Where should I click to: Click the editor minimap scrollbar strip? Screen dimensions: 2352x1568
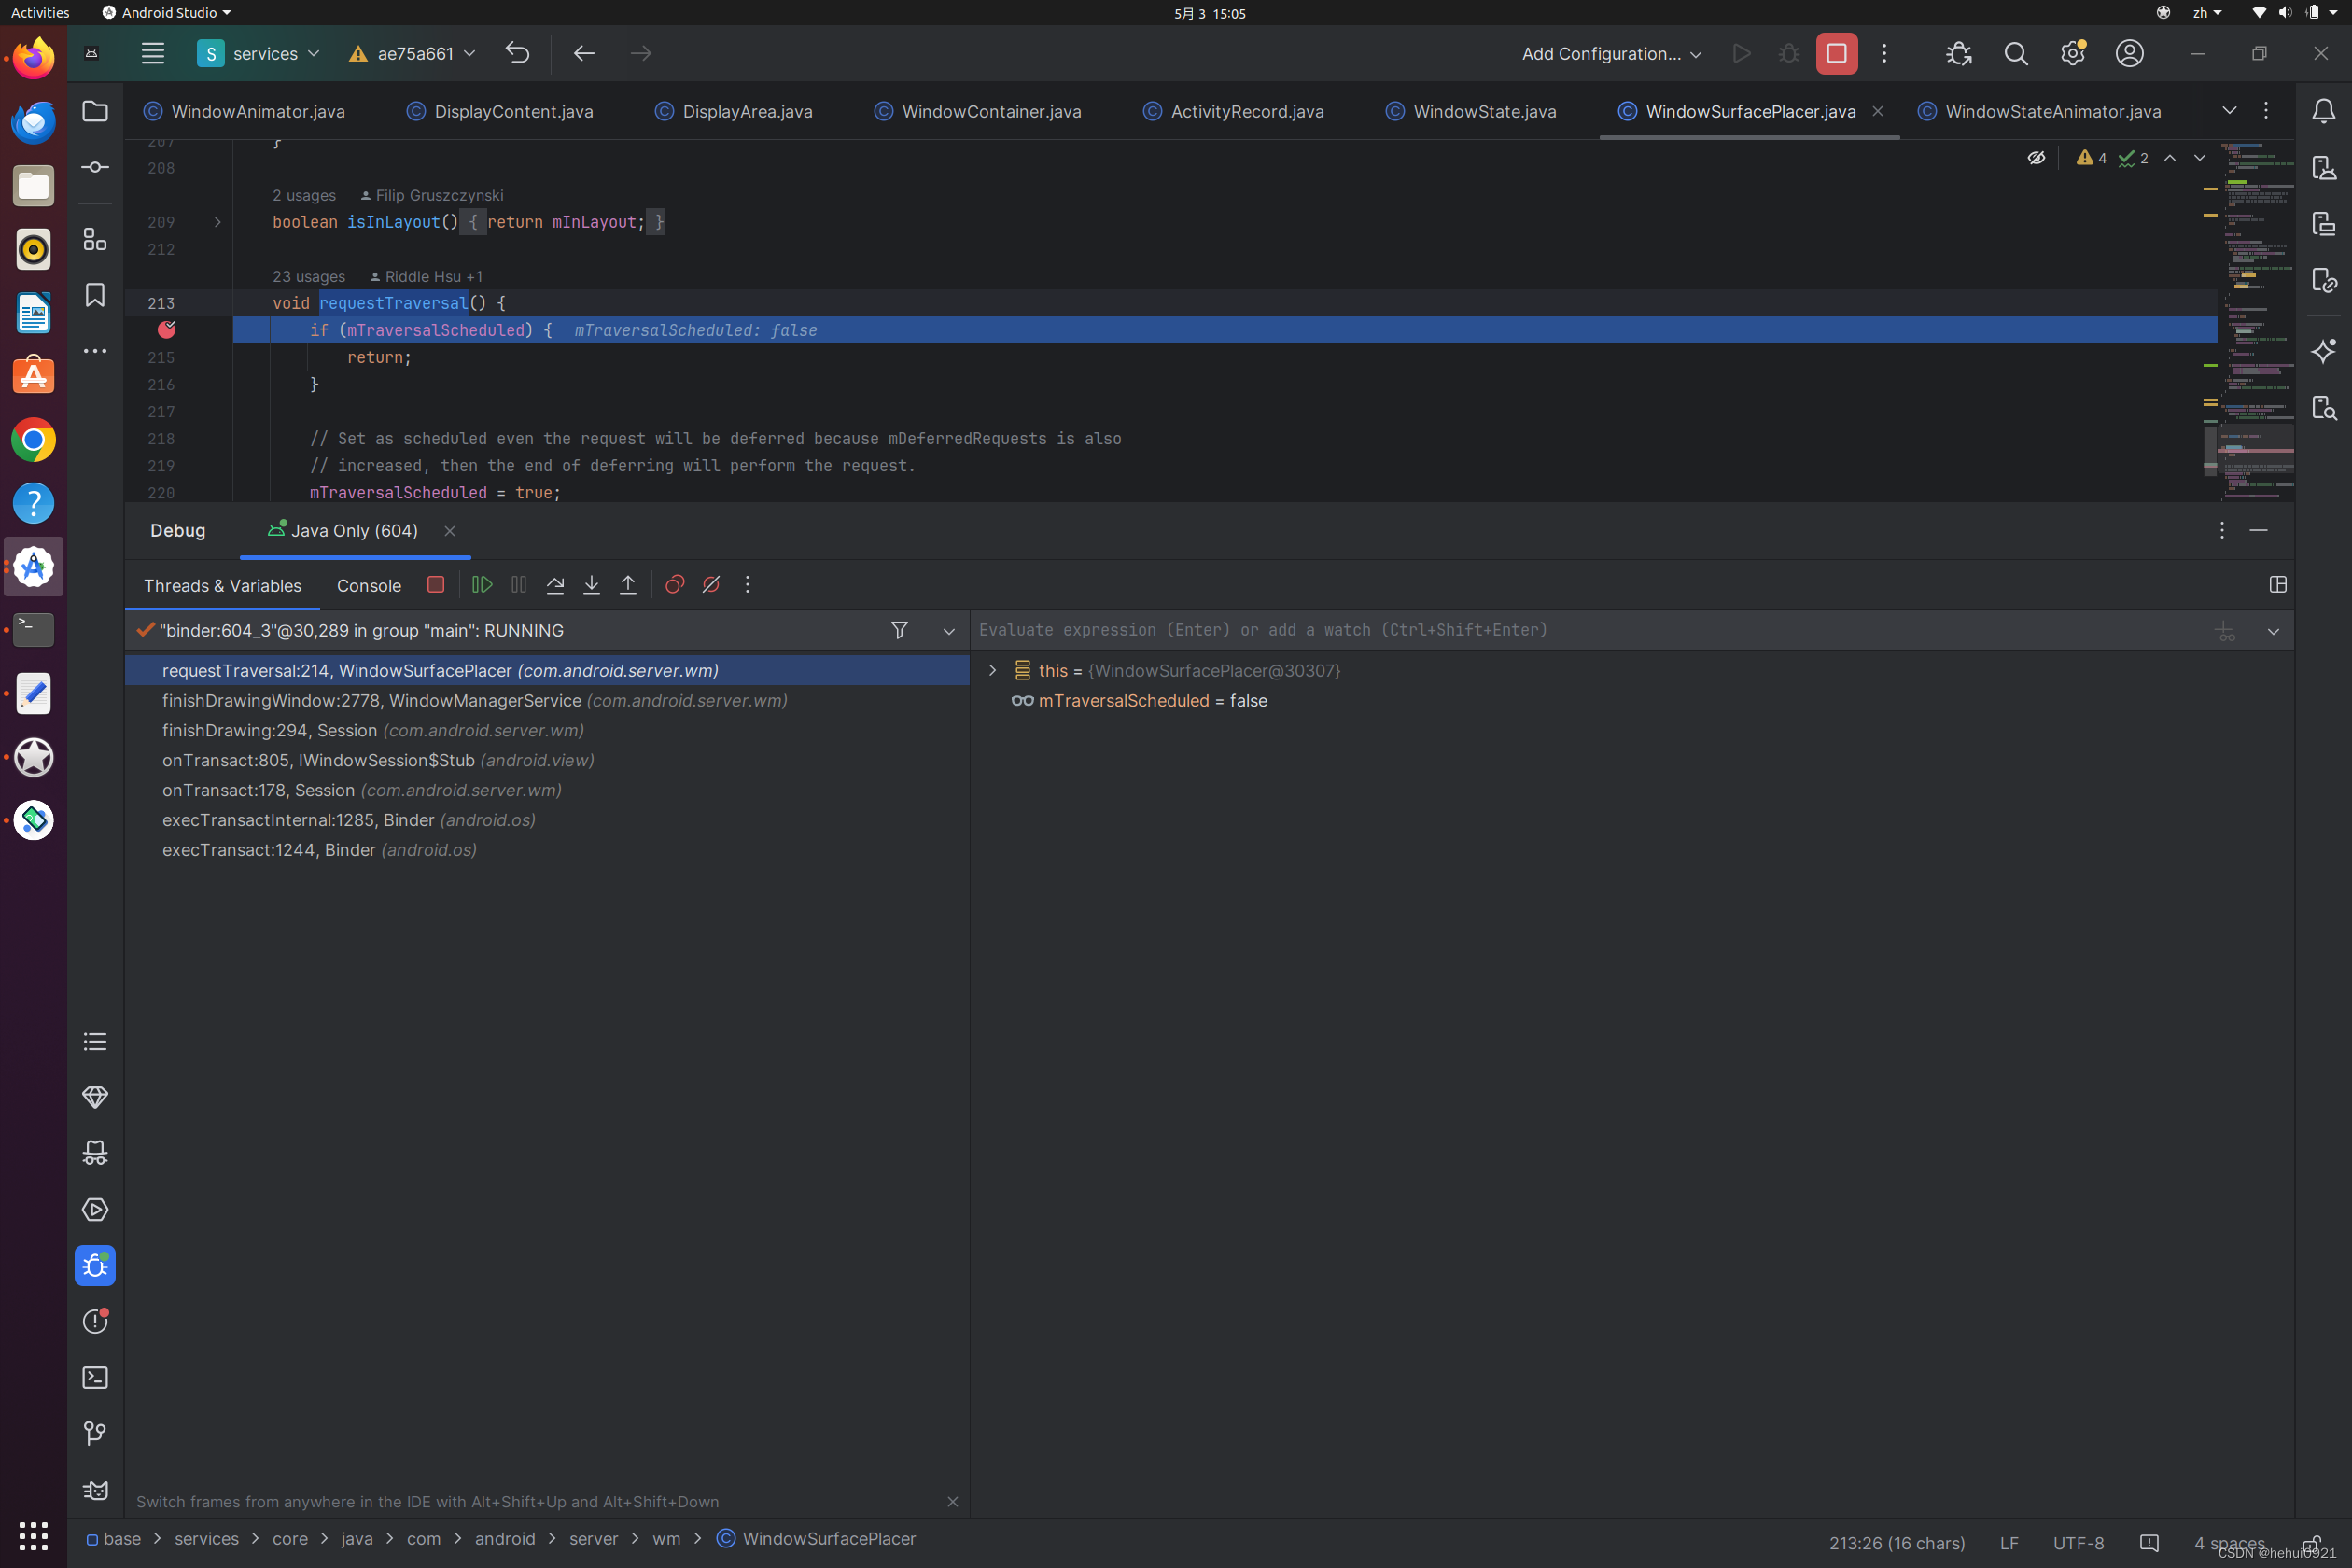(2256, 320)
